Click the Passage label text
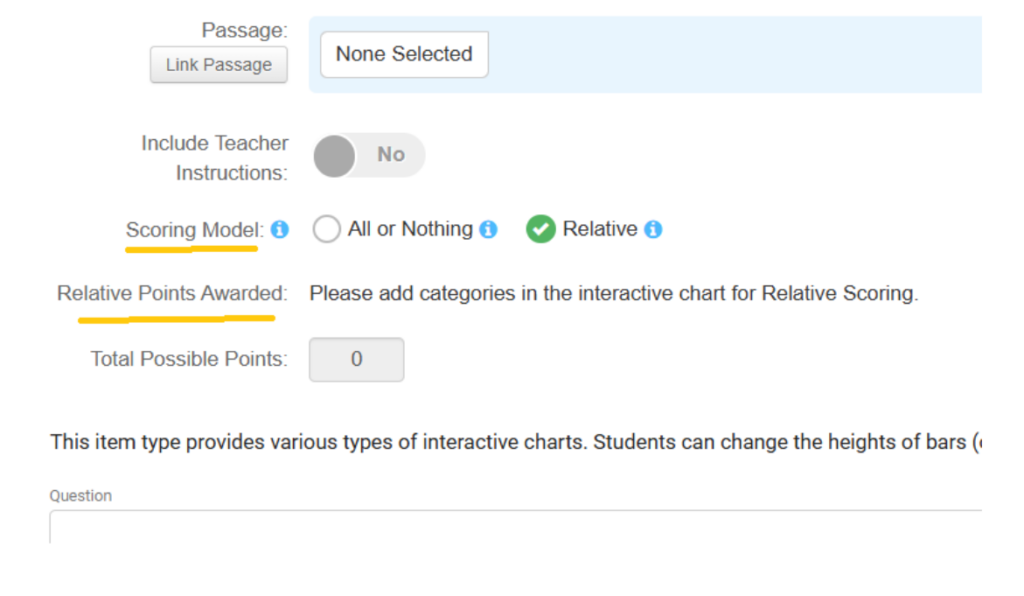 [x=244, y=31]
